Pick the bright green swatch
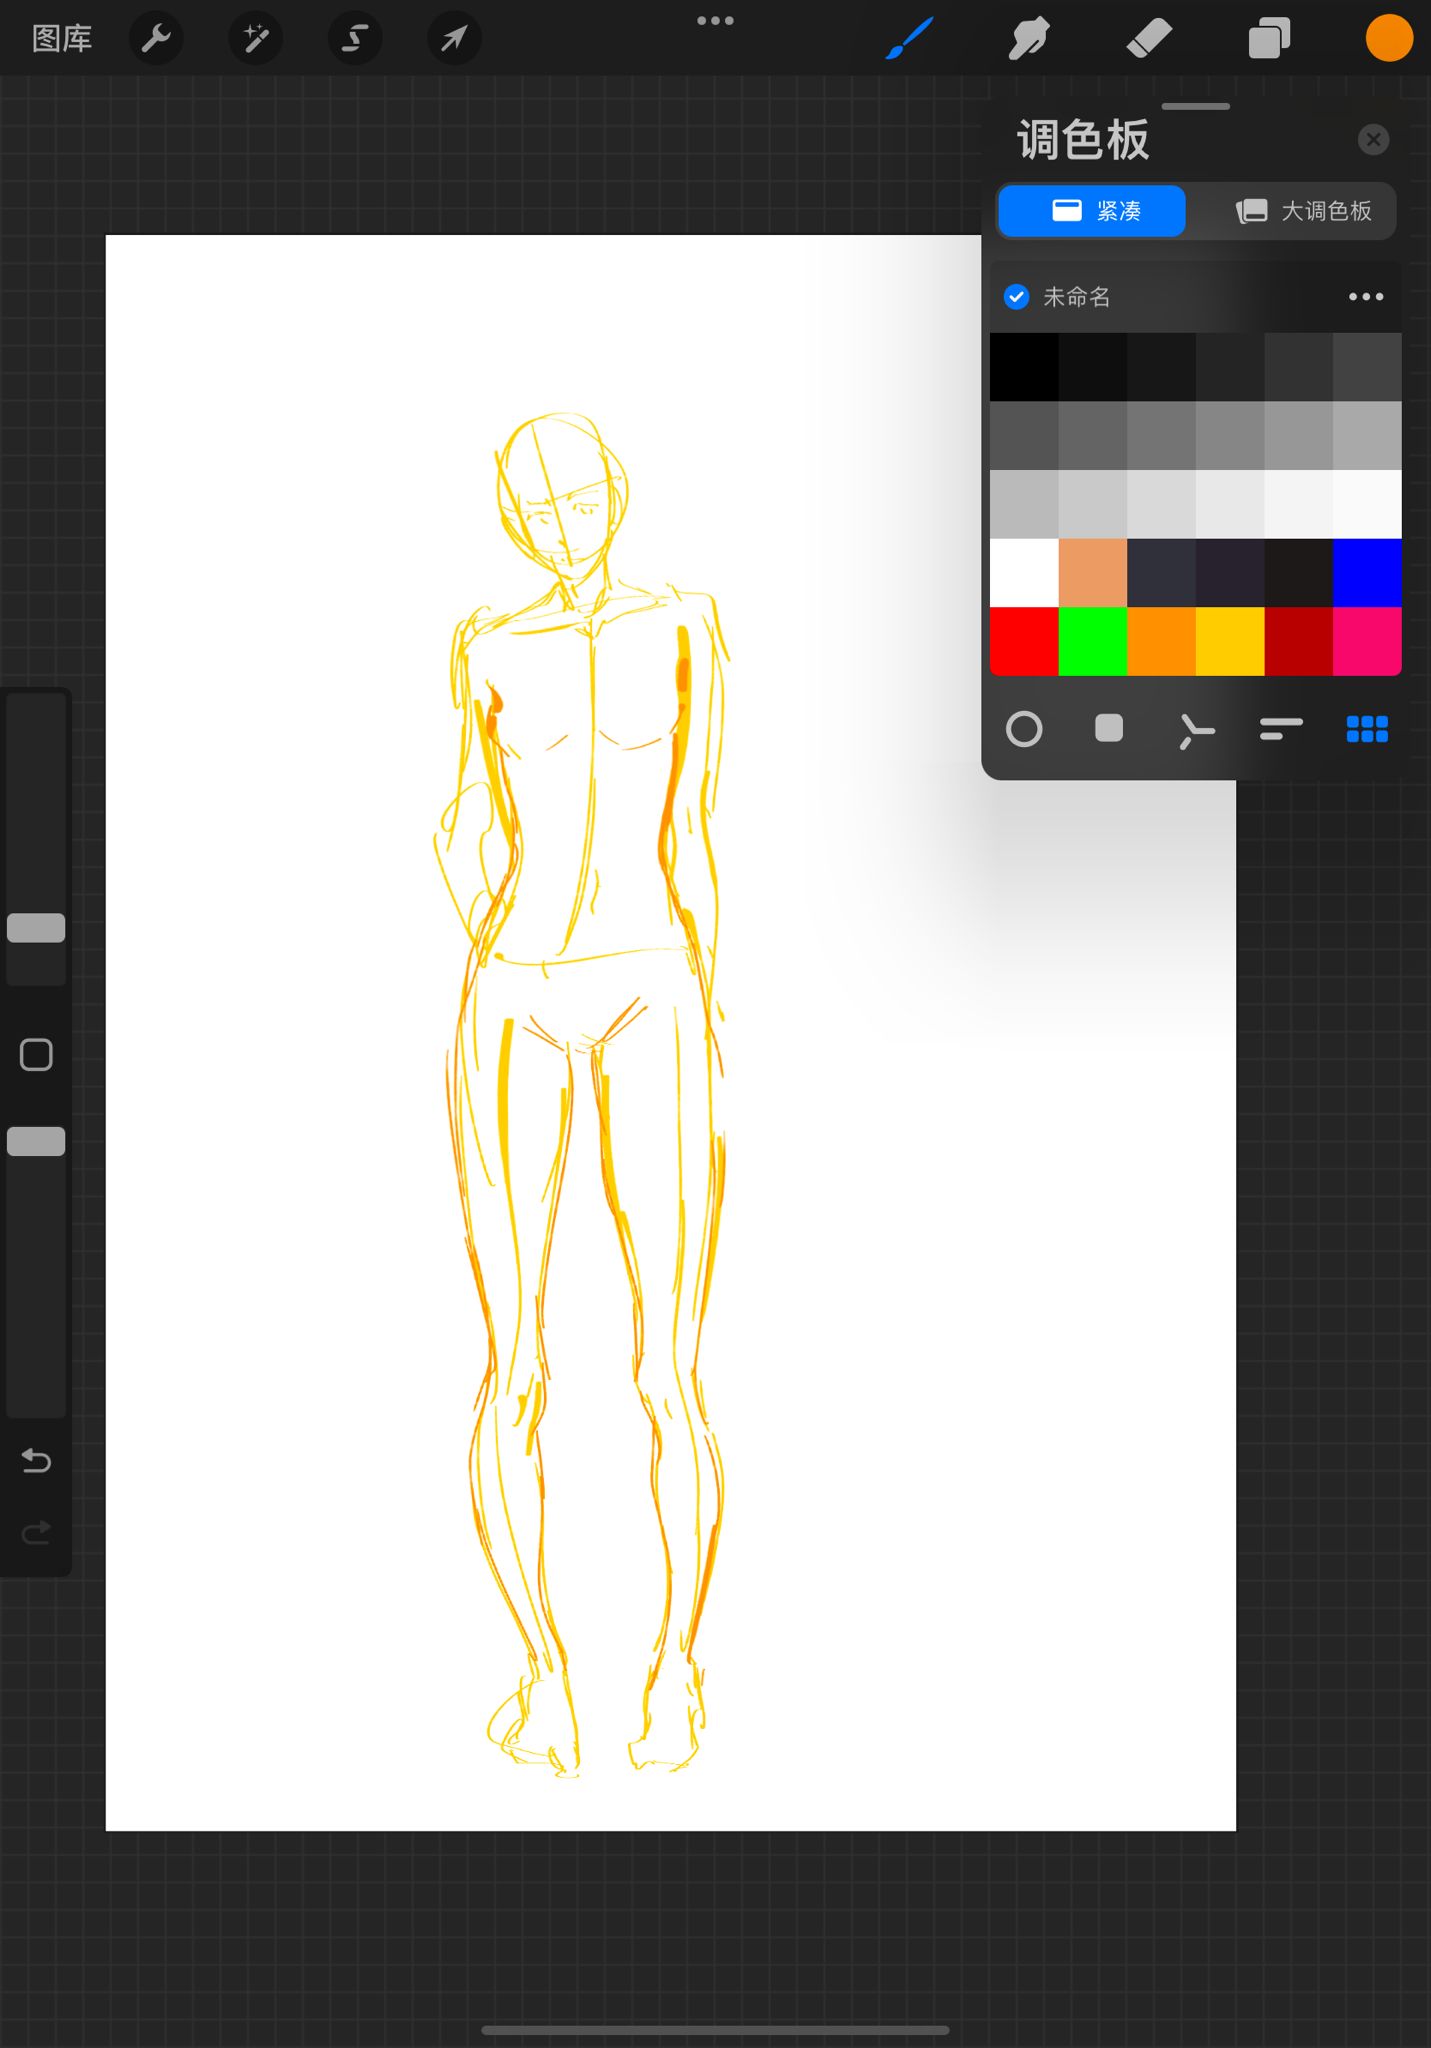The width and height of the screenshot is (1431, 2048). (x=1092, y=641)
